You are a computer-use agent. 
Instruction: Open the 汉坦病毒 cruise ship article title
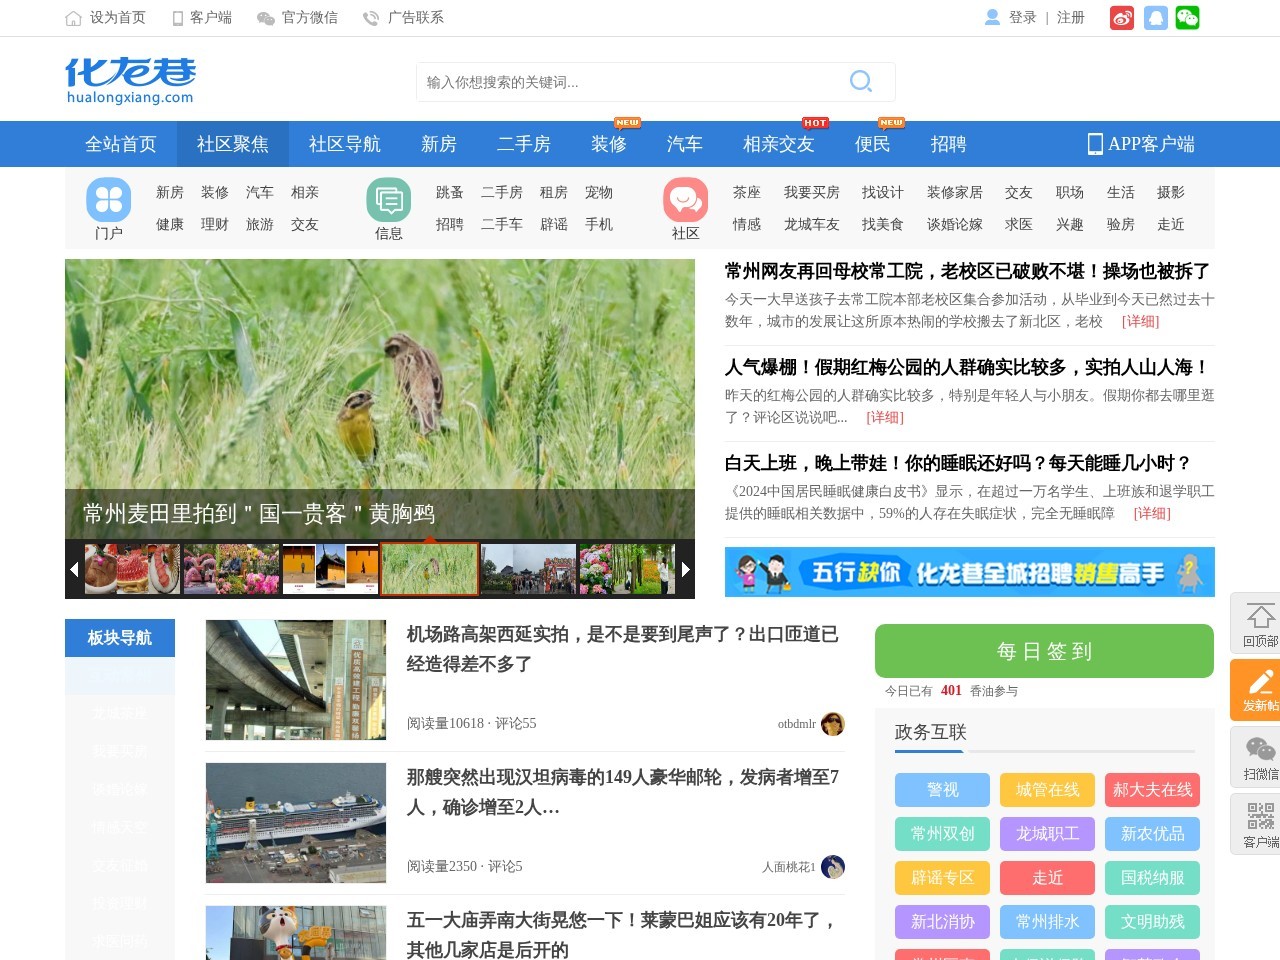pyautogui.click(x=623, y=792)
